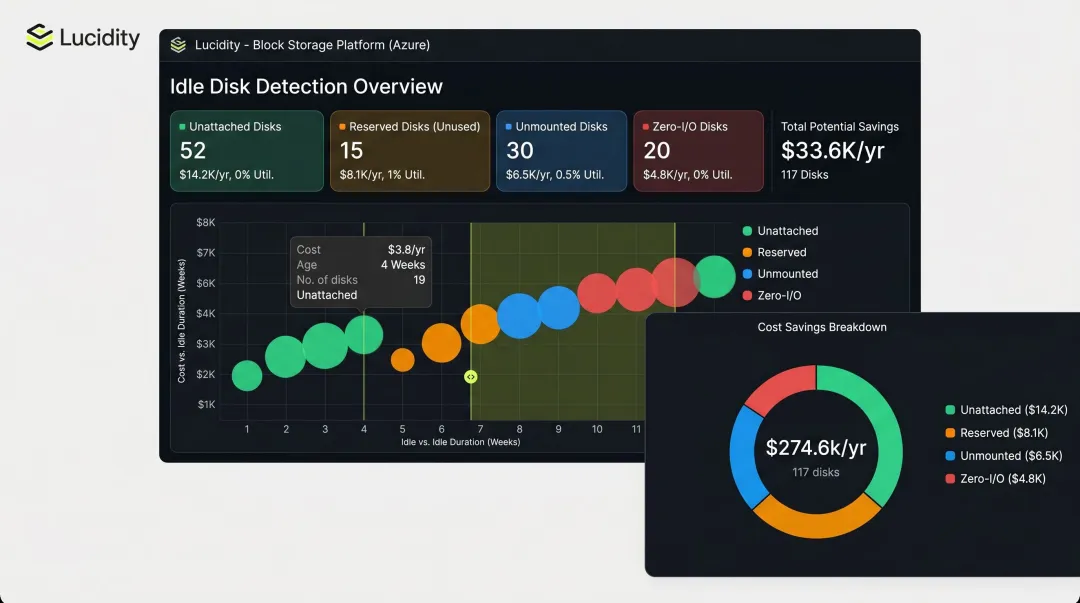Screen dimensions: 1080x603
Task: Click the $6.5K/yr, 0.5% Util. text
Action: [x=554, y=175]
